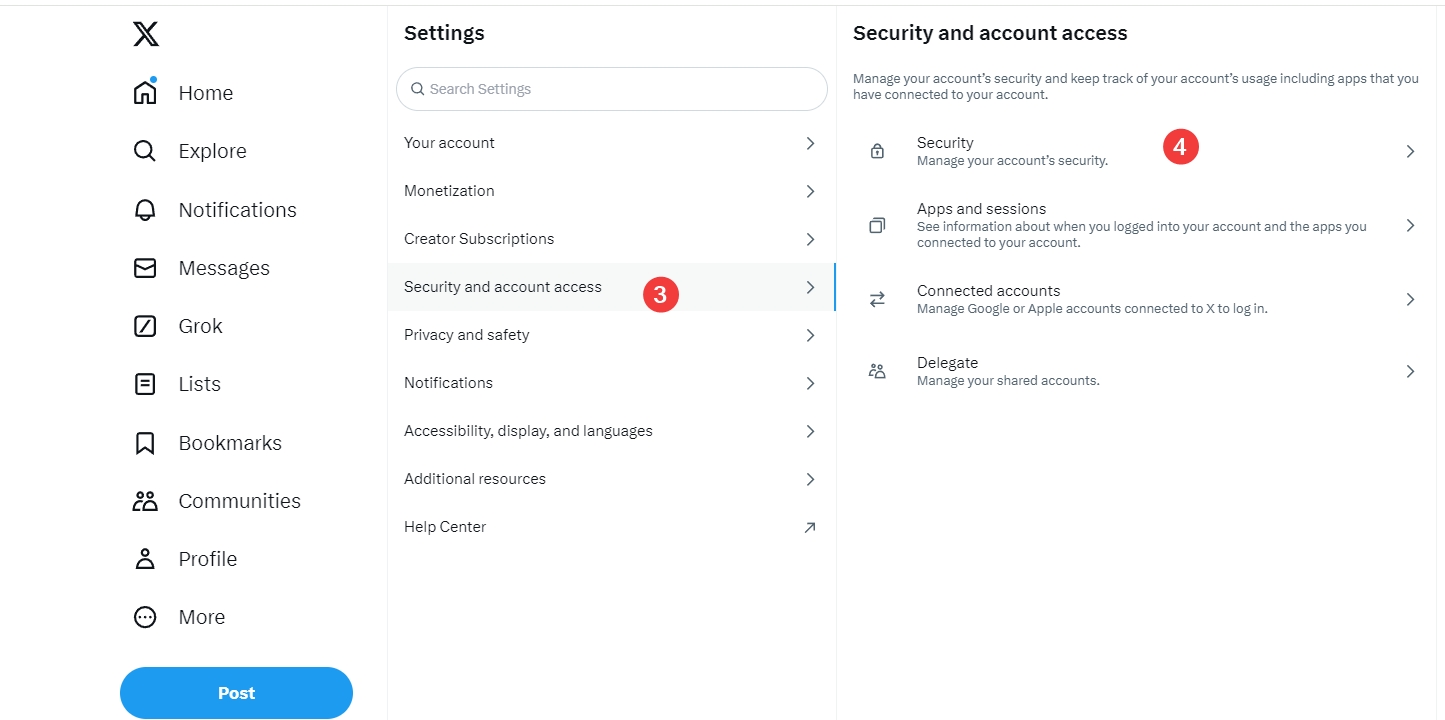Expand Privacy and safety chevron
The height and width of the screenshot is (720, 1445).
click(x=810, y=335)
